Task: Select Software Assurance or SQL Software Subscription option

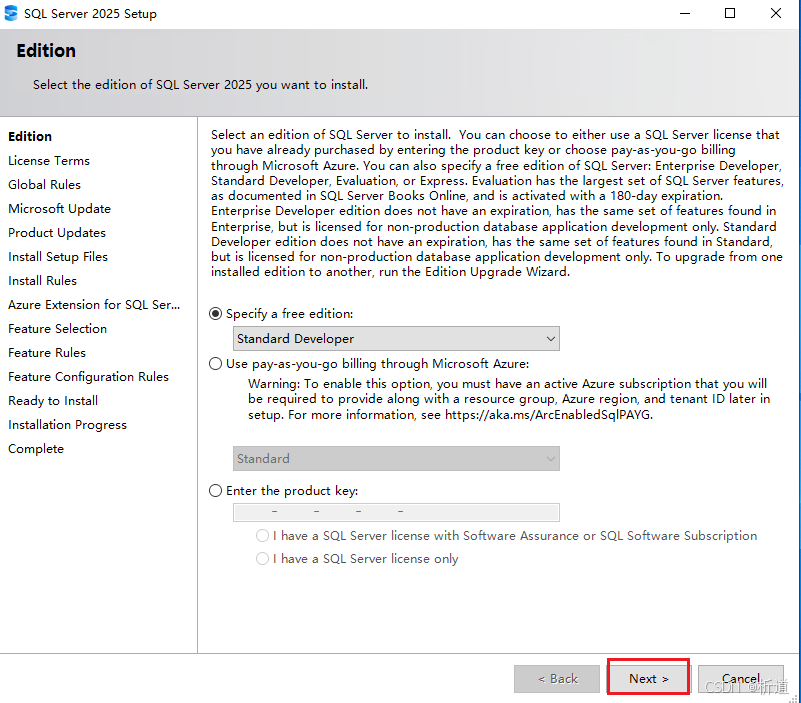Action: click(263, 536)
